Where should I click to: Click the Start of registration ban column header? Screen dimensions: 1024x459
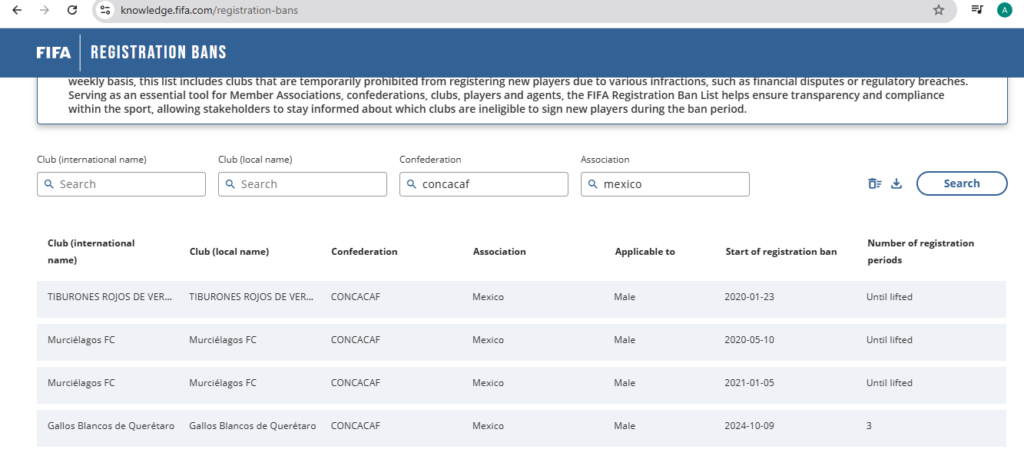tap(781, 251)
